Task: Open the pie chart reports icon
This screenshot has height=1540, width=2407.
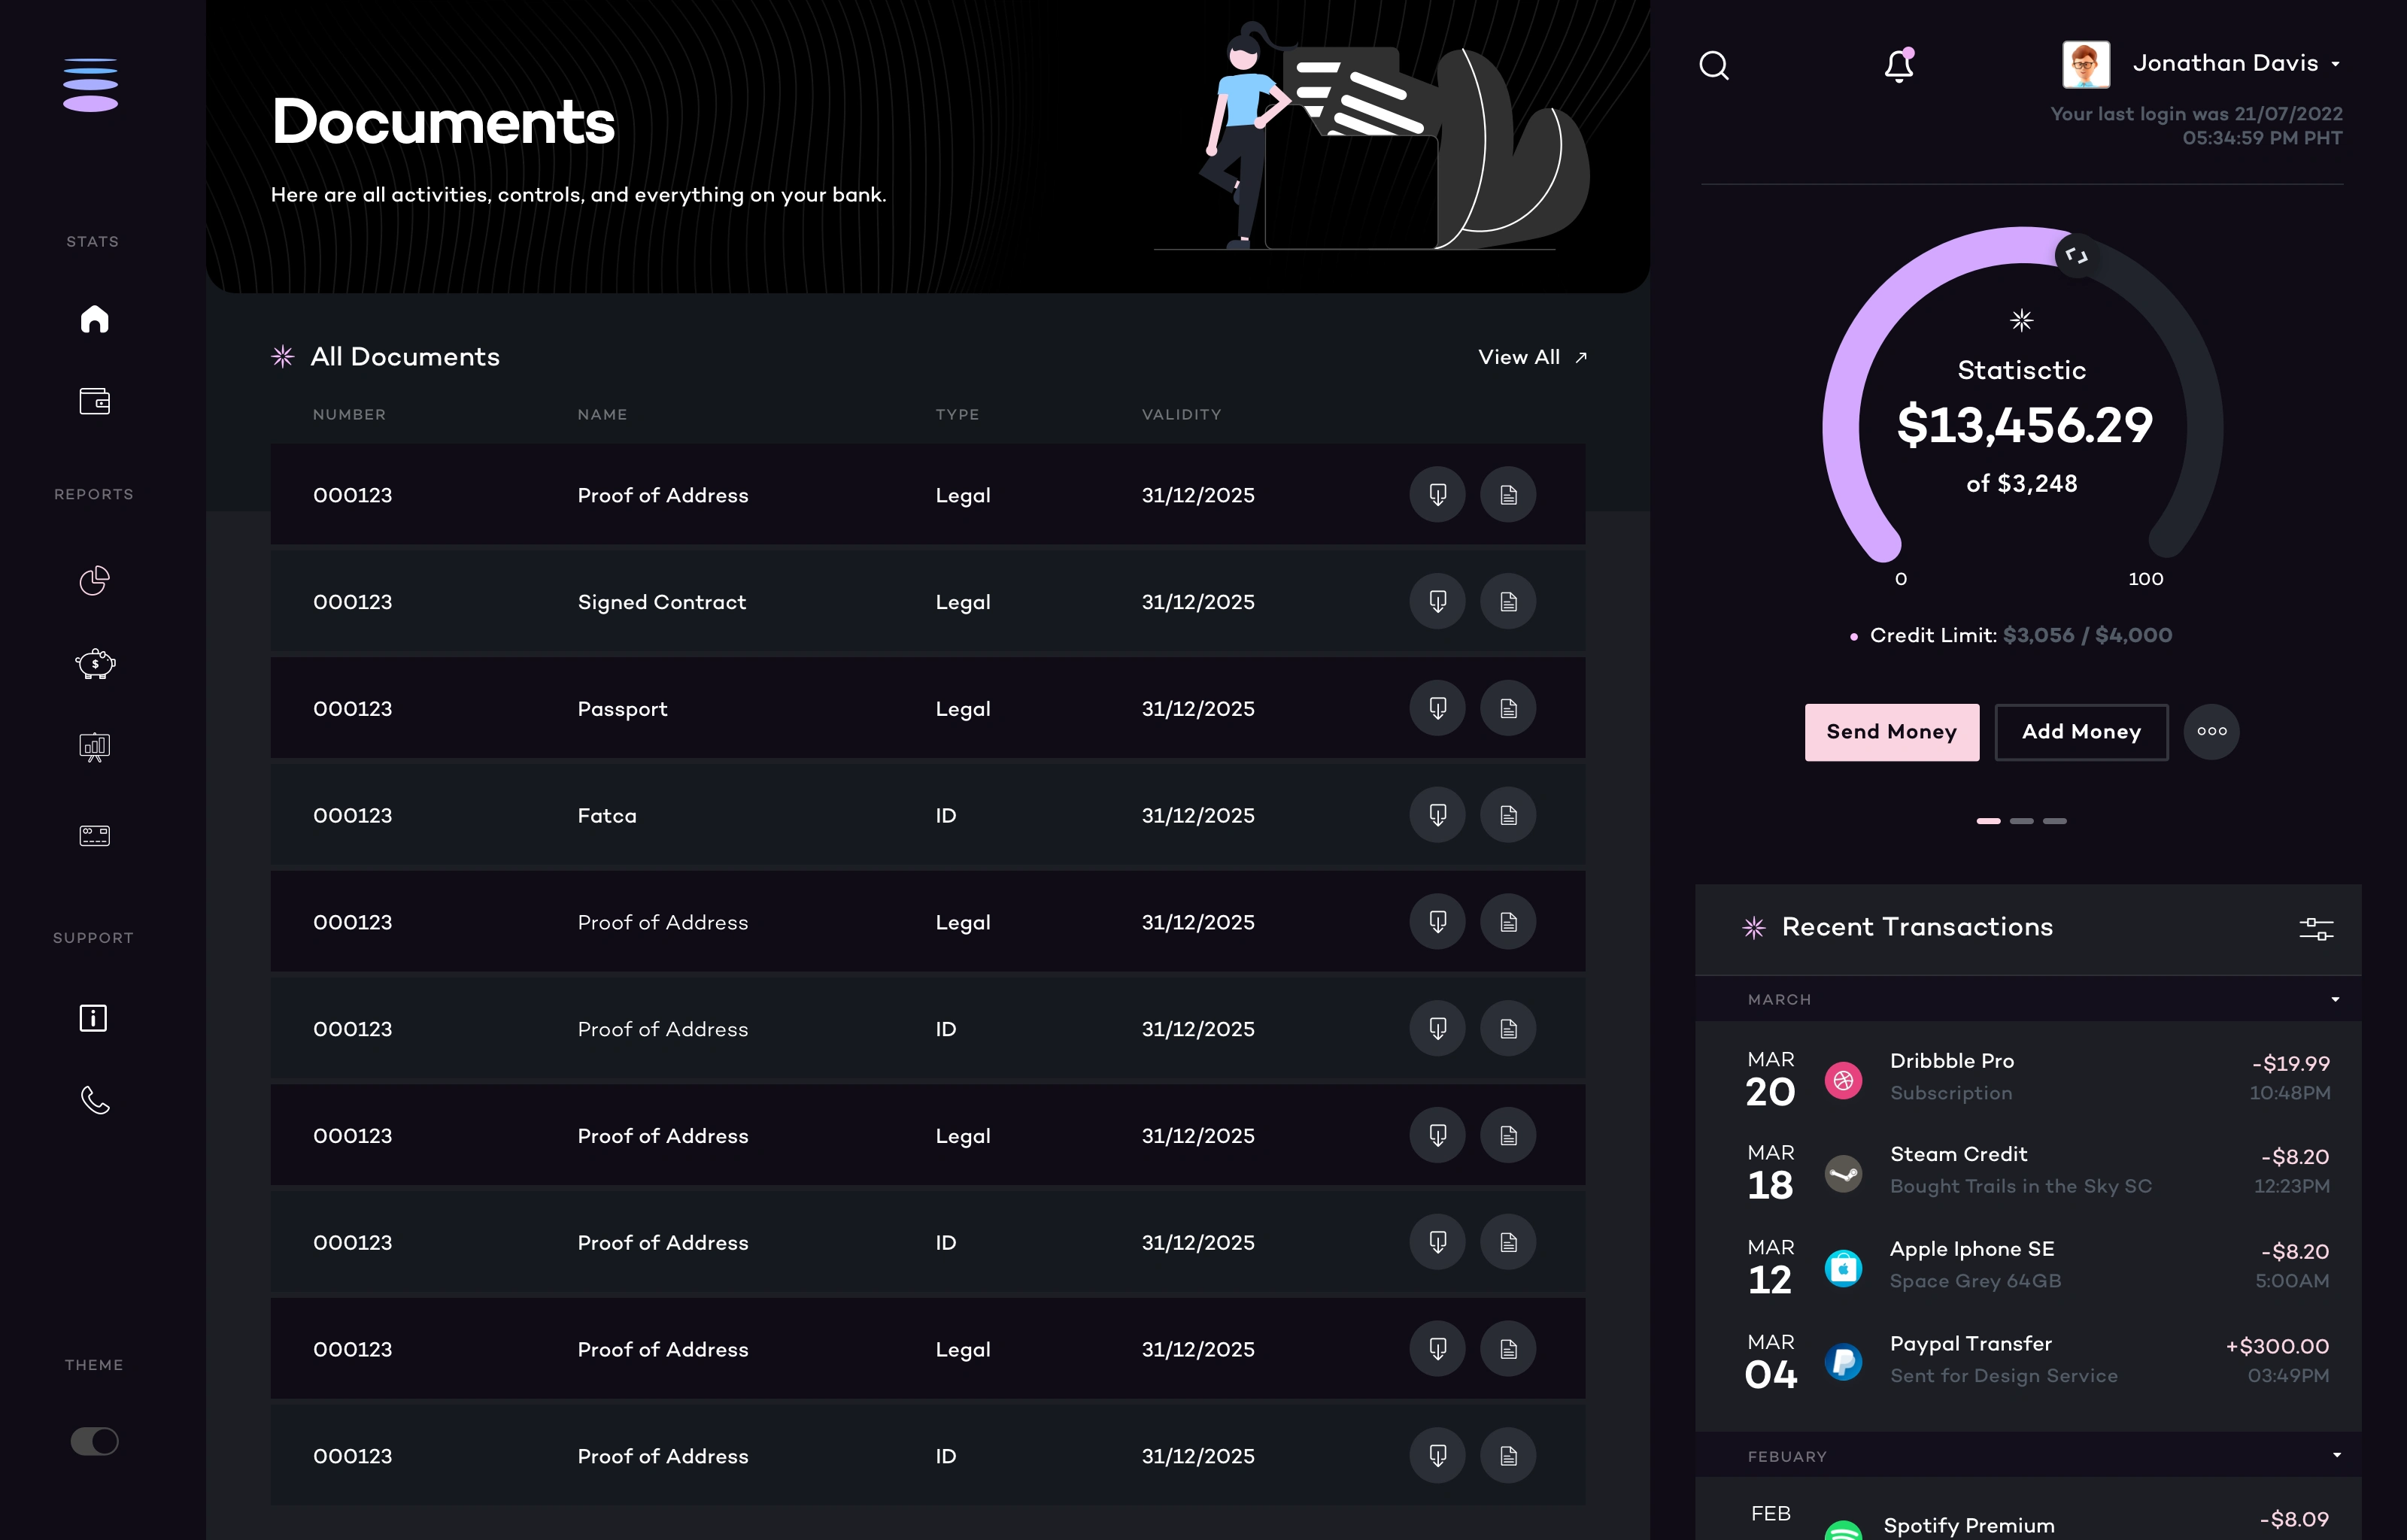Action: [x=94, y=580]
